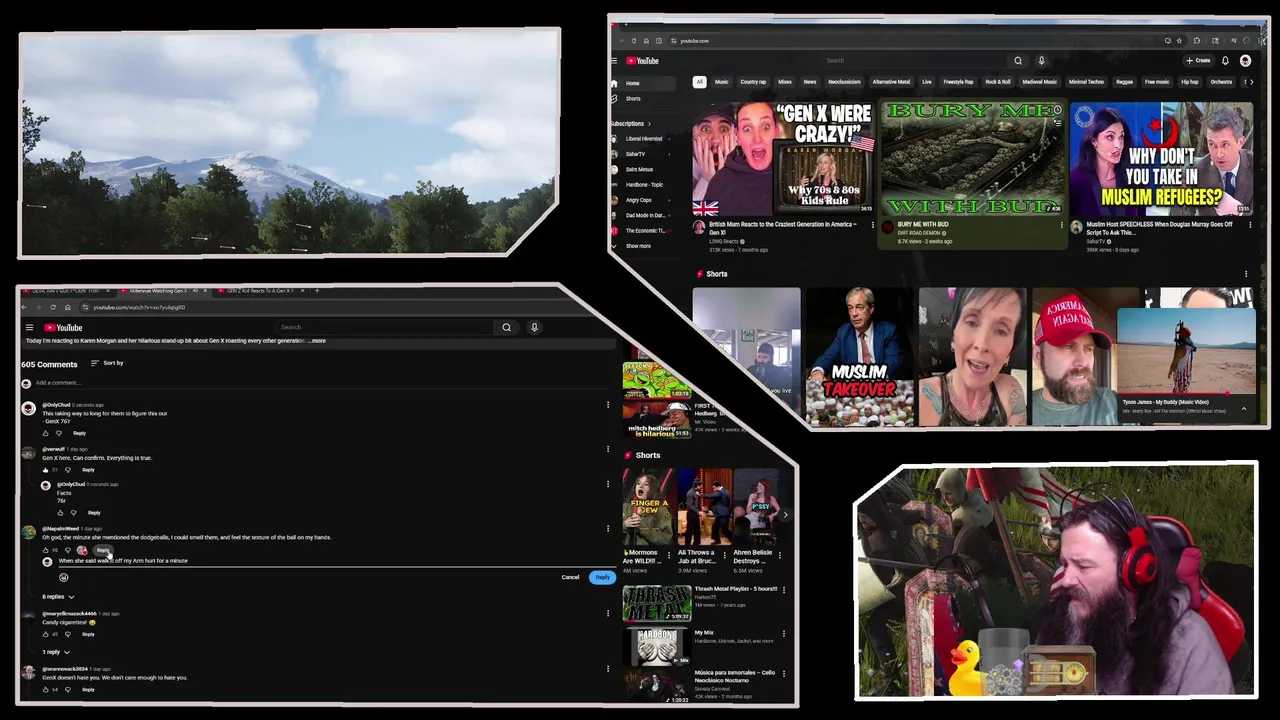Viewport: 1280px width, 720px height.
Task: Click the YouTube logo in the comments window
Action: click(x=63, y=328)
